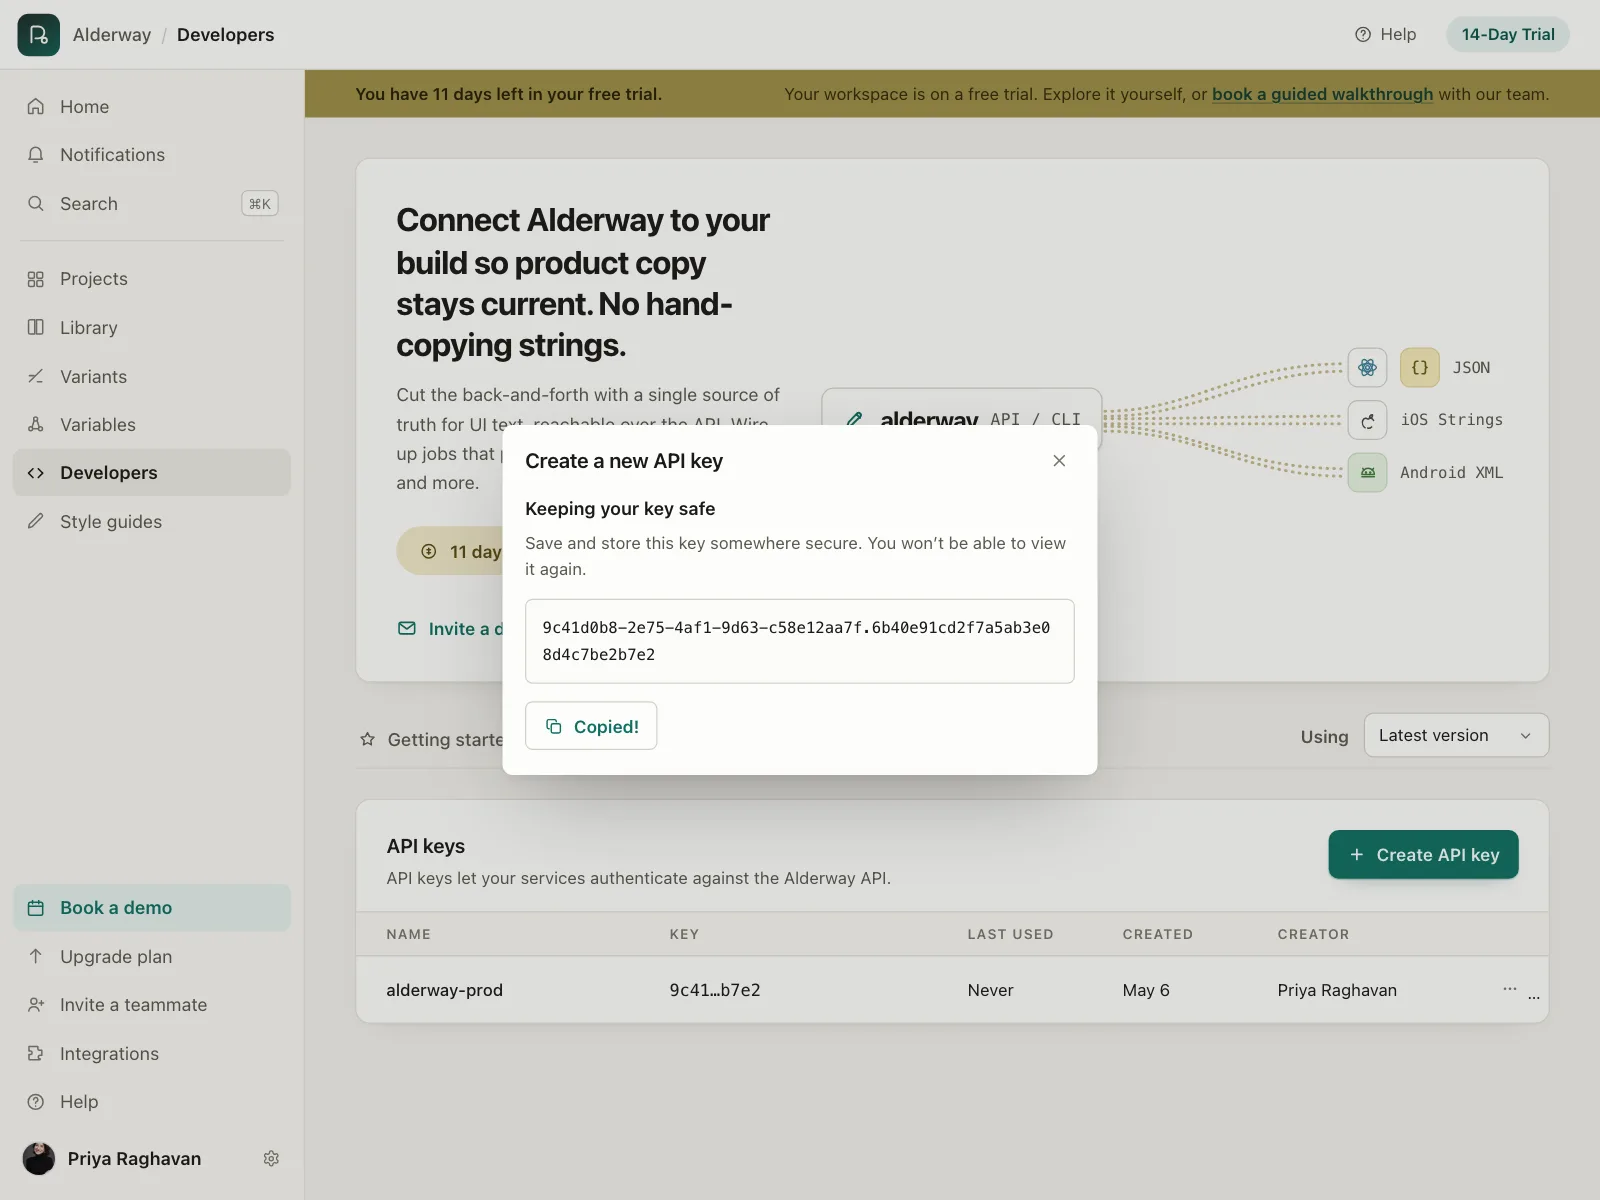The height and width of the screenshot is (1200, 1600).
Task: Click the generated API key field
Action: [x=800, y=641]
